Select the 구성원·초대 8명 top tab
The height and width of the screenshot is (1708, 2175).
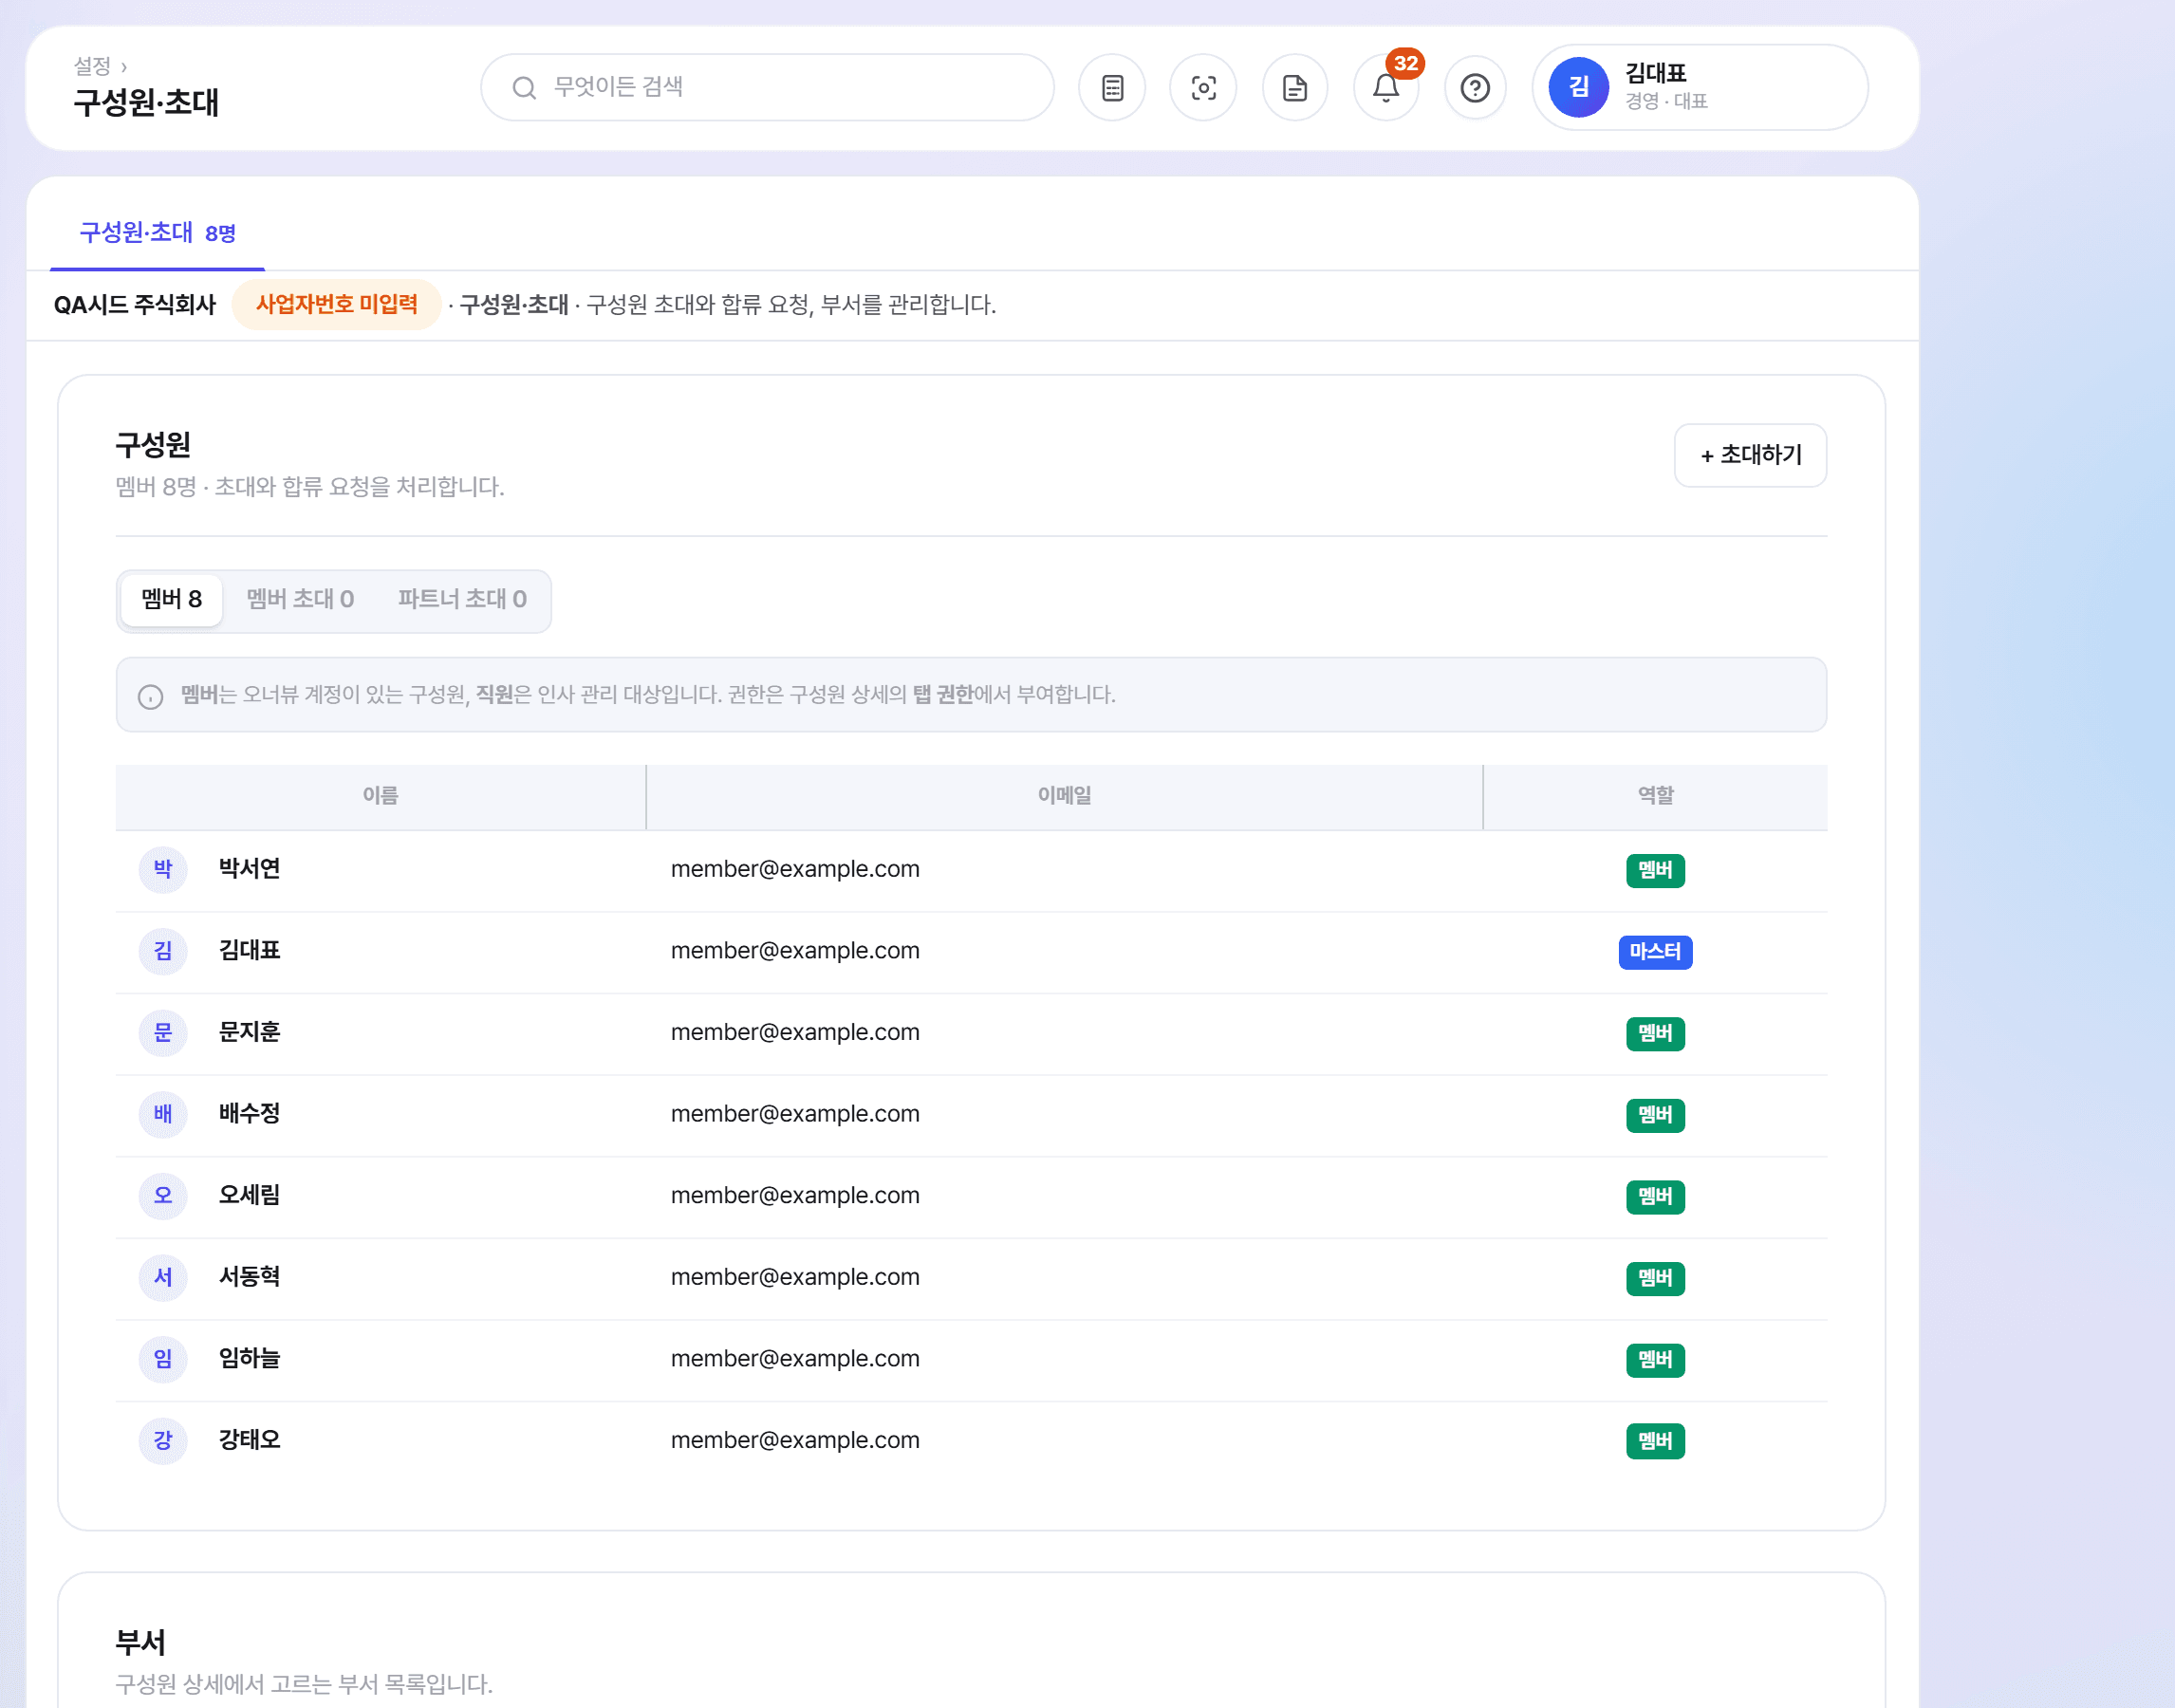tap(157, 233)
